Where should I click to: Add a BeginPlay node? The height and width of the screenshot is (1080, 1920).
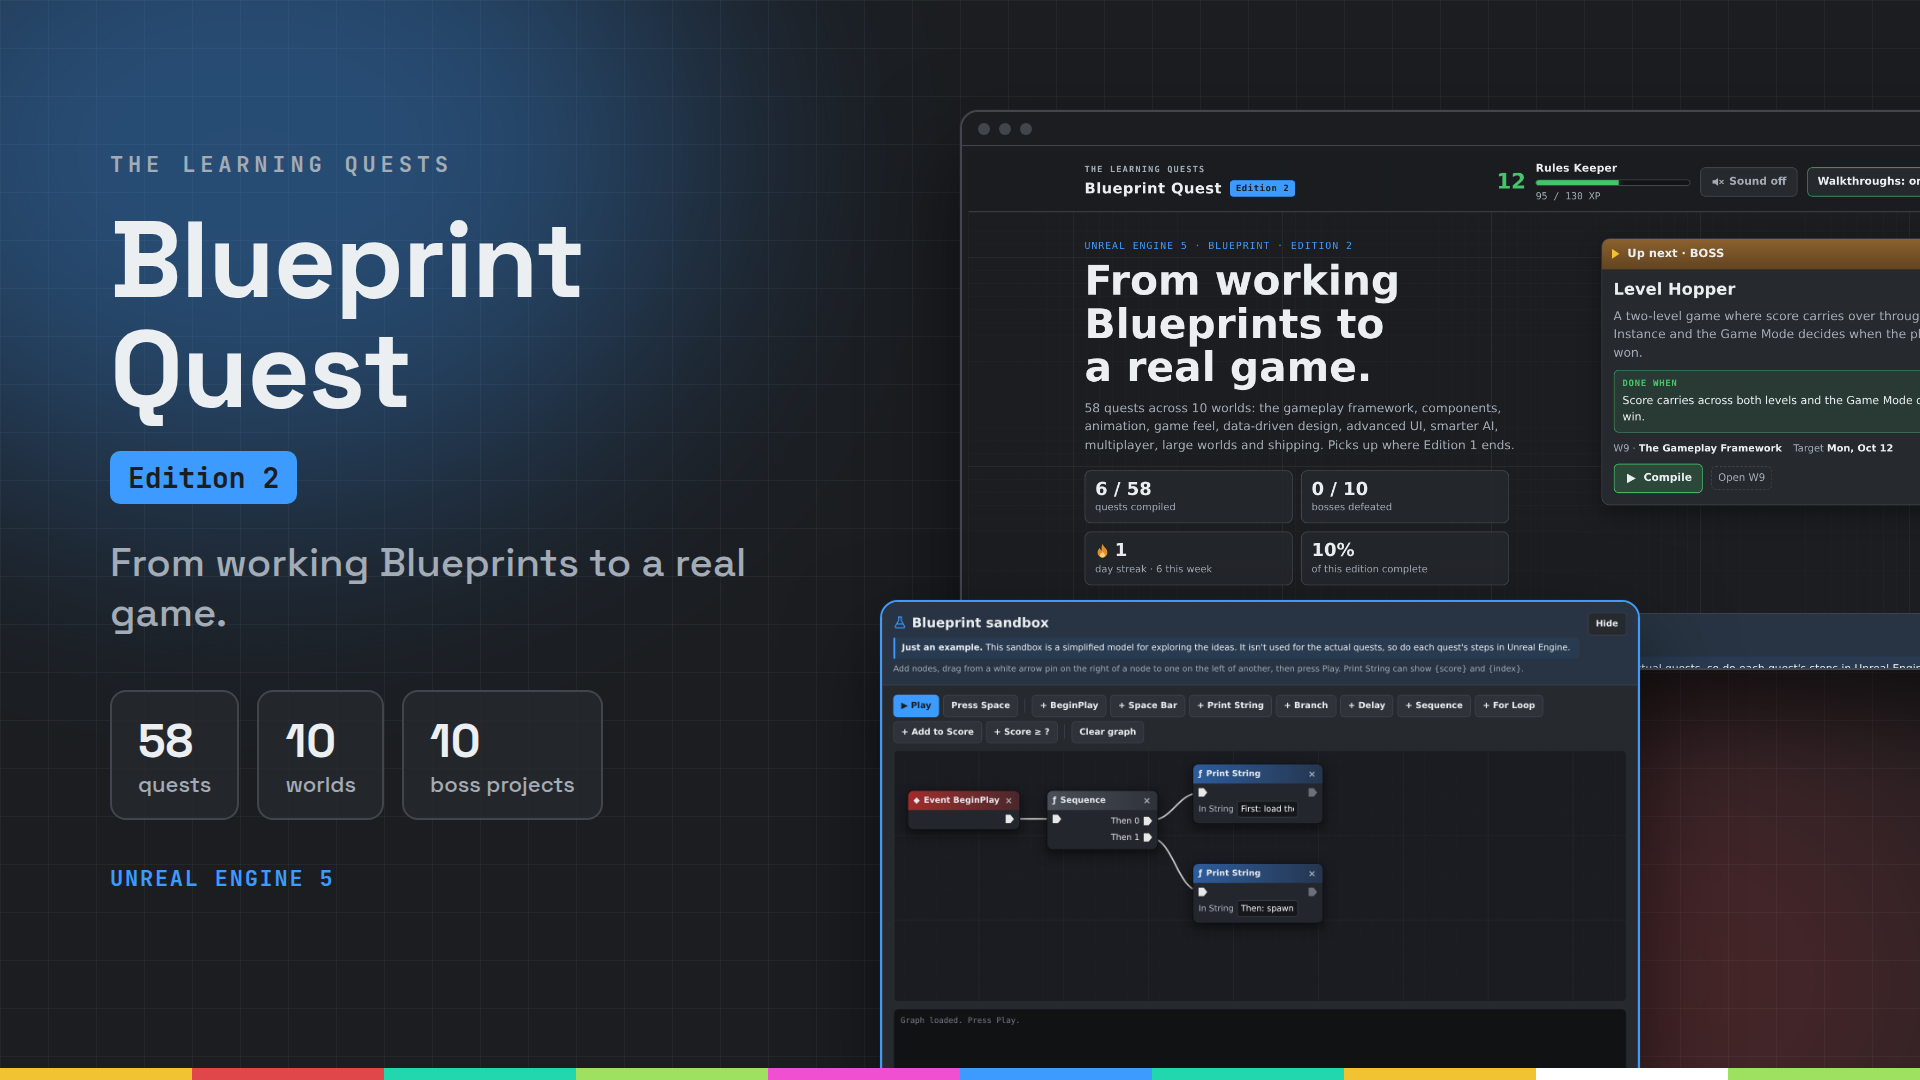click(x=1069, y=706)
